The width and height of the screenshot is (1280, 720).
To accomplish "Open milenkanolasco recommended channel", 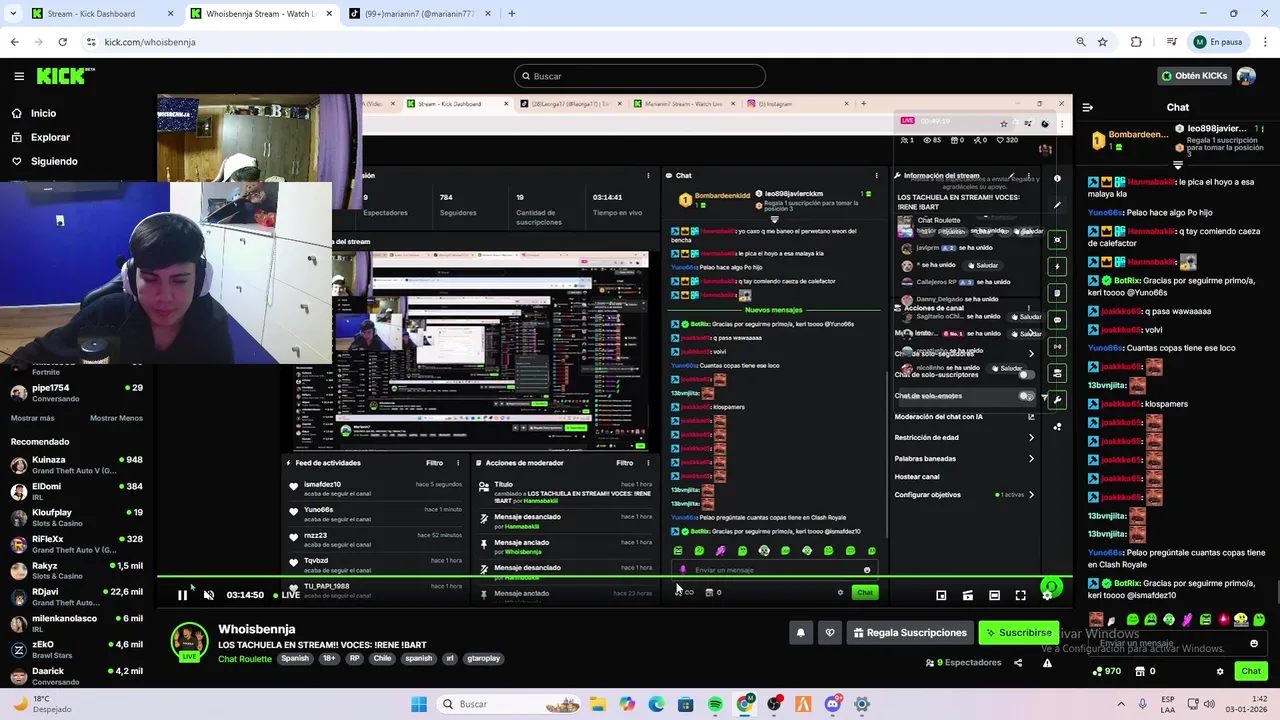I will click(76, 624).
